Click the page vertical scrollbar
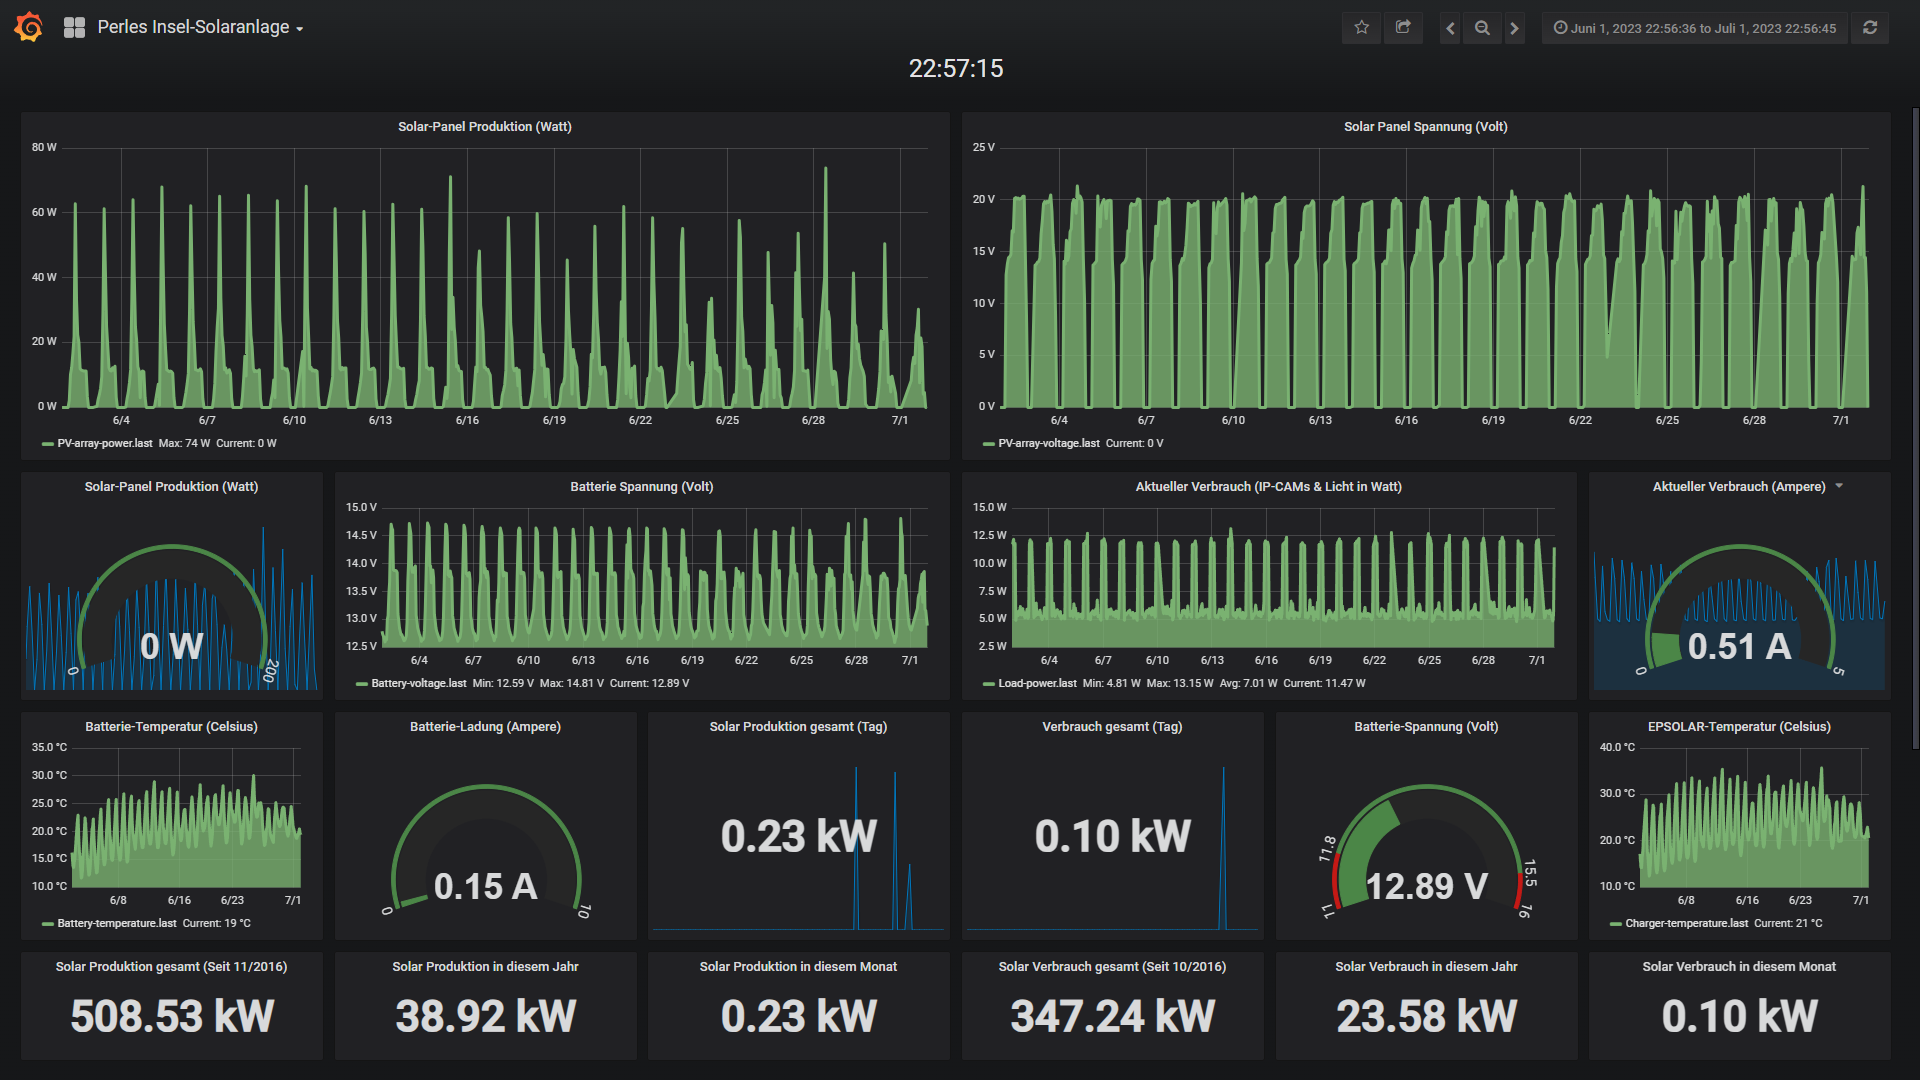The image size is (1920, 1080). [1914, 430]
